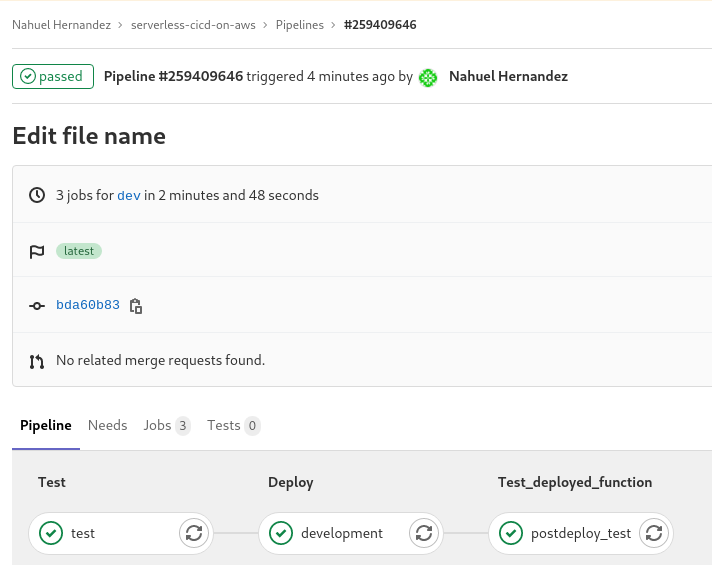This screenshot has height=565, width=712.
Task: Click green passed icon on test job
Action: click(x=51, y=533)
